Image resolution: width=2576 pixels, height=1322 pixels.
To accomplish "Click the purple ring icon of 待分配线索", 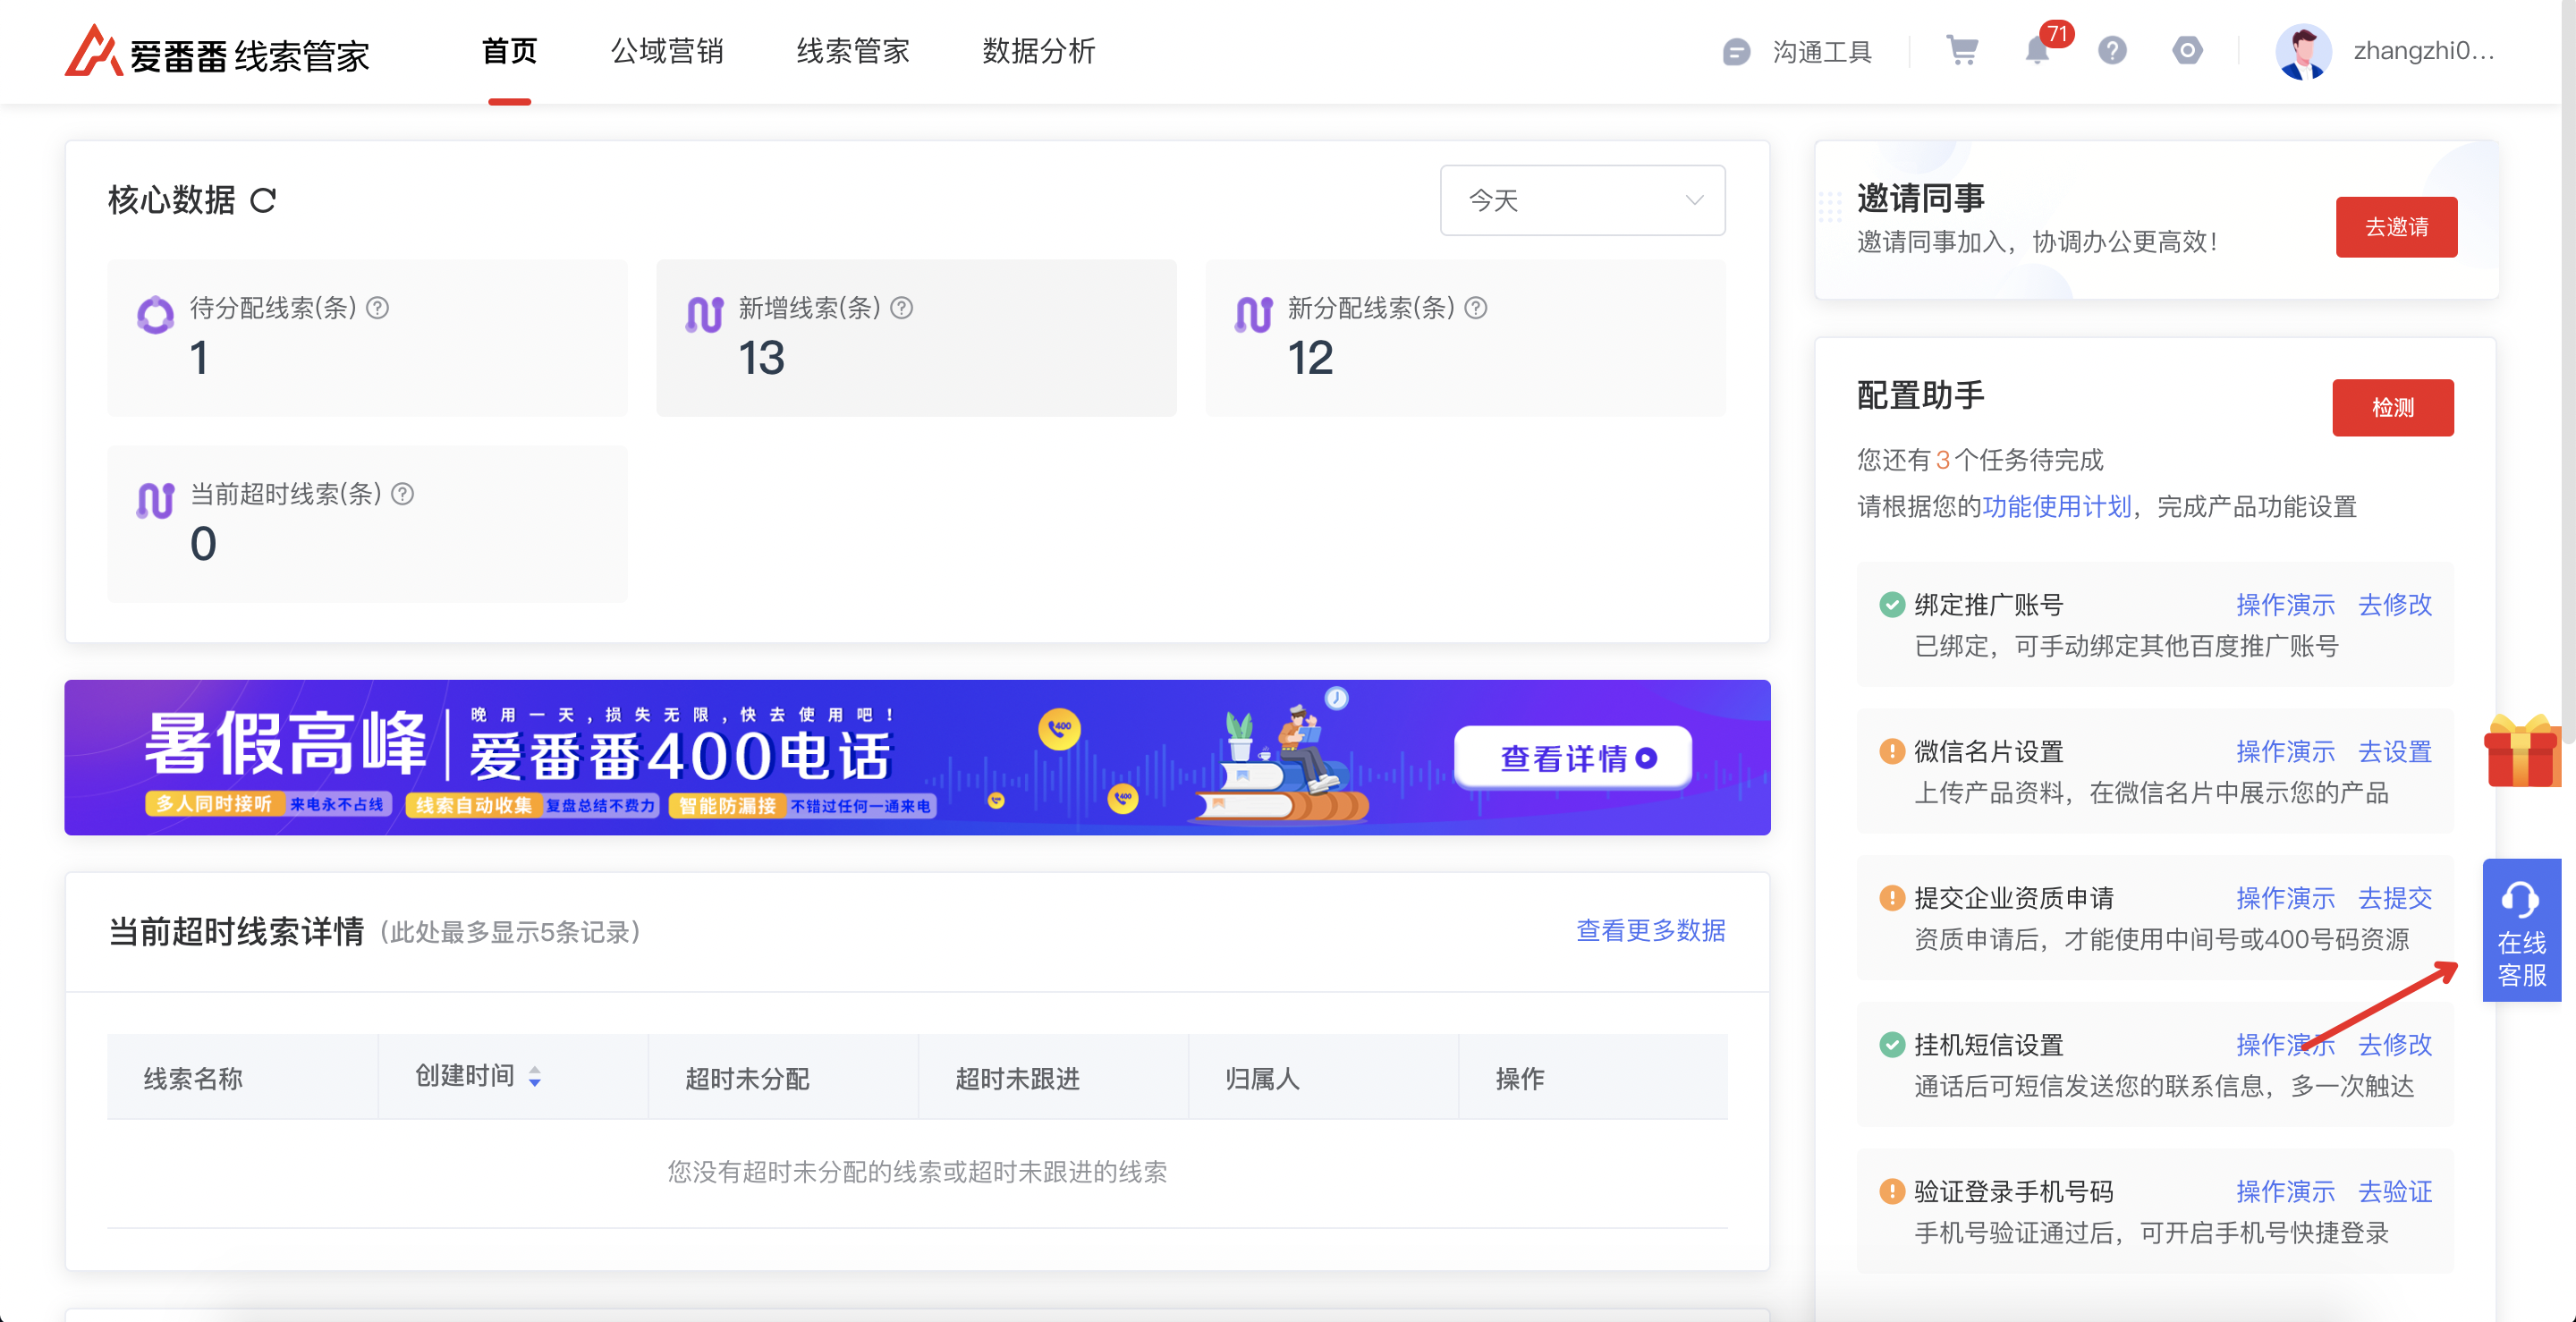I will [x=155, y=315].
